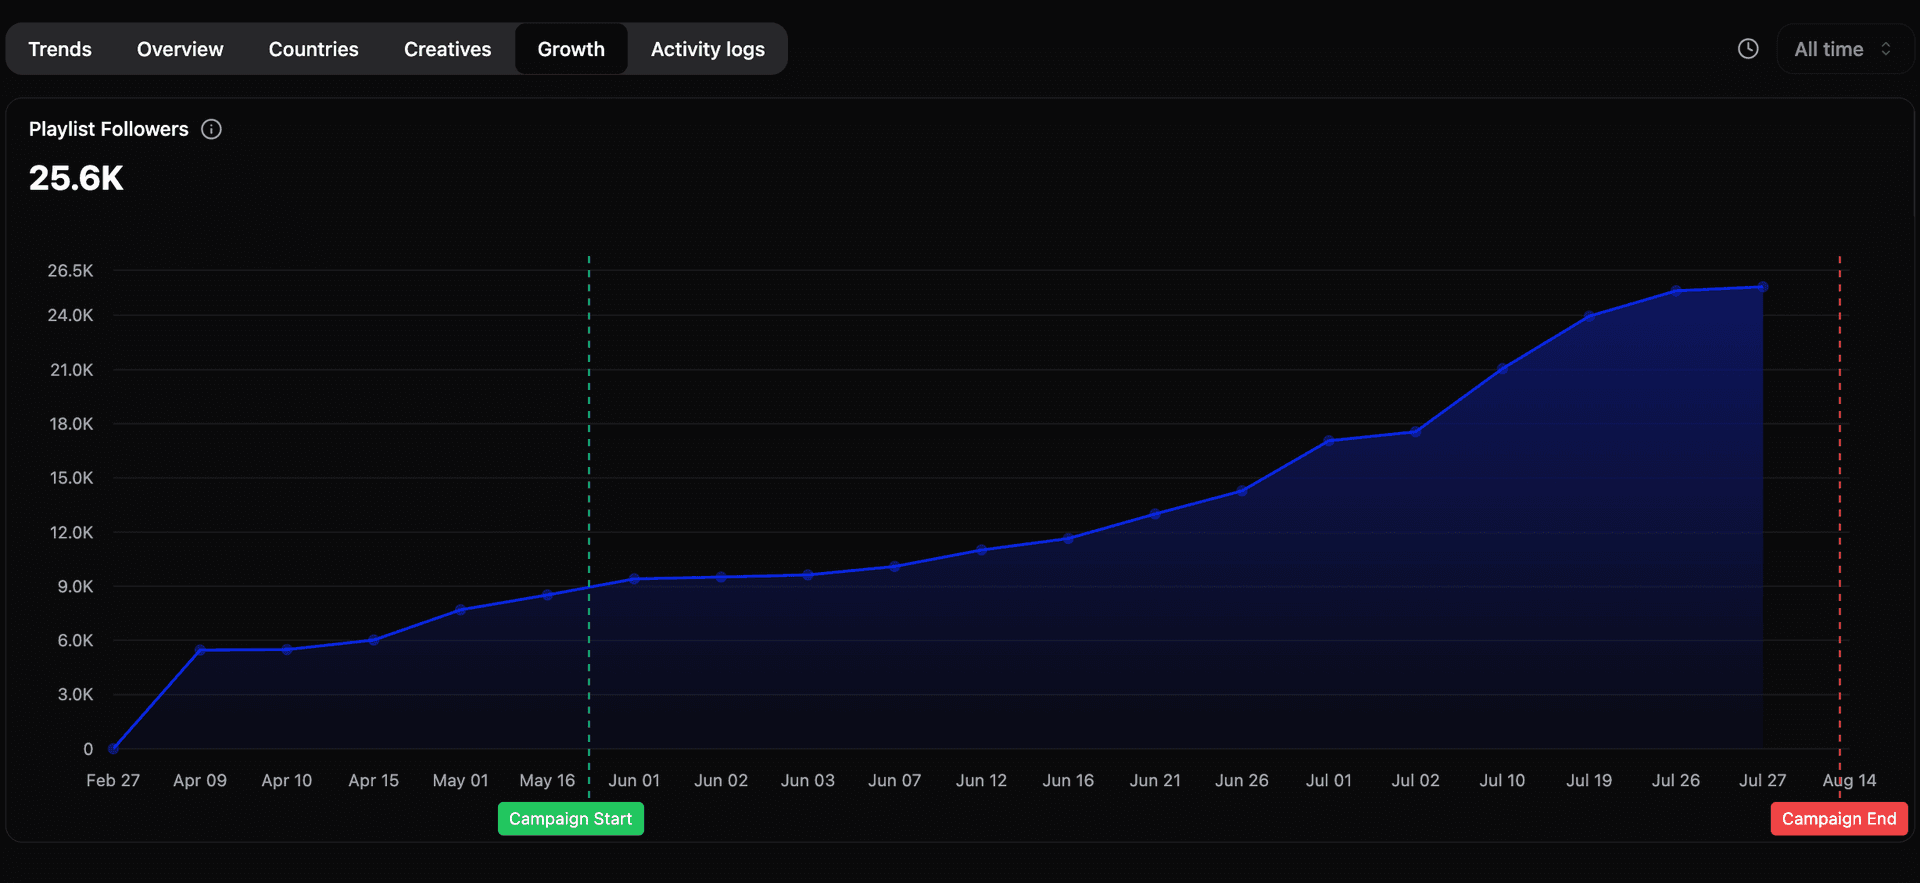Click the red Campaign End label
The image size is (1920, 883).
coord(1839,819)
